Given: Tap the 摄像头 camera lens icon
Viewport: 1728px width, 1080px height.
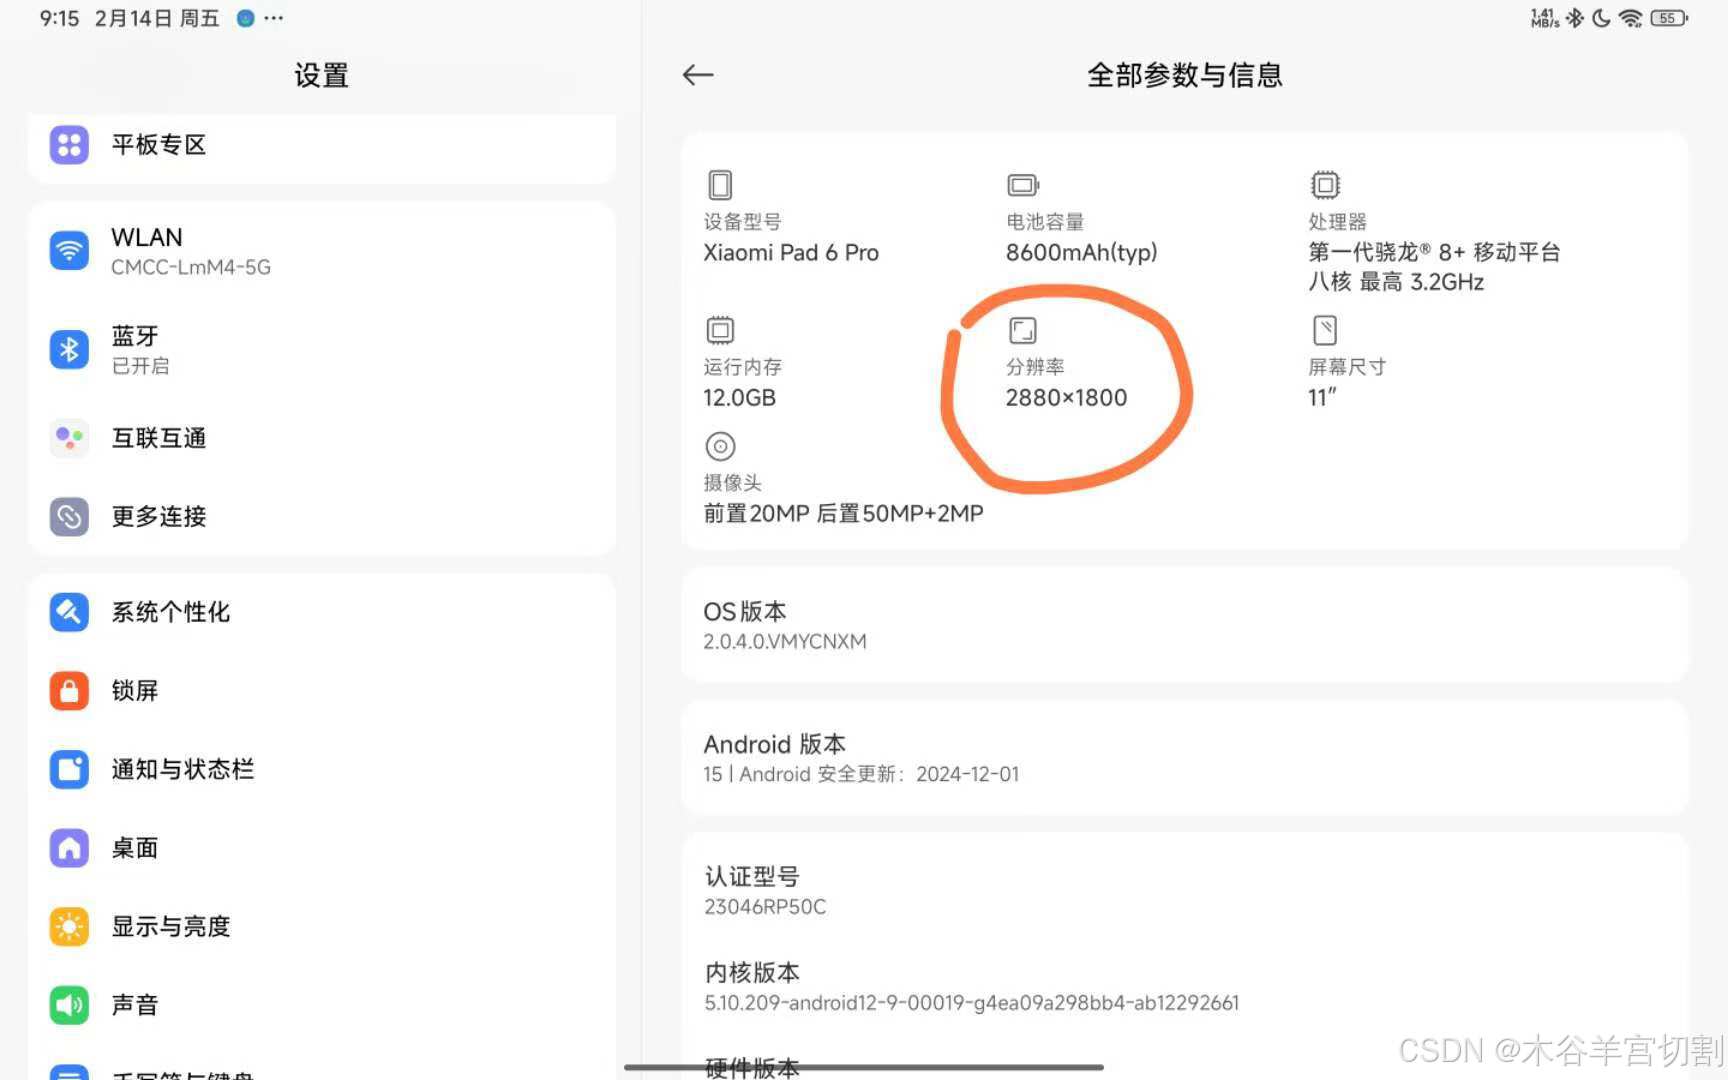Looking at the screenshot, I should point(720,446).
